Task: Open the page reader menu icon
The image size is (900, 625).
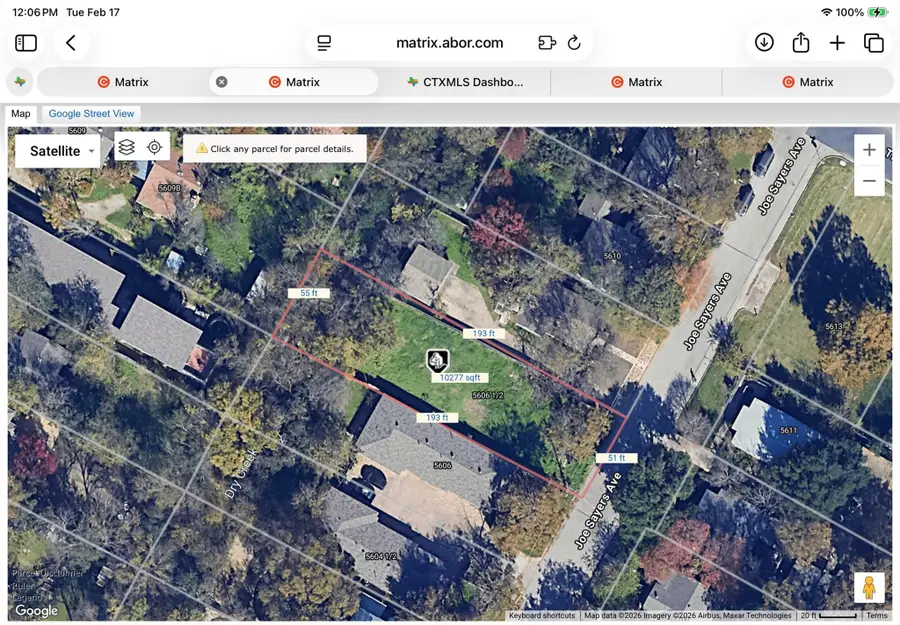Action: [324, 43]
